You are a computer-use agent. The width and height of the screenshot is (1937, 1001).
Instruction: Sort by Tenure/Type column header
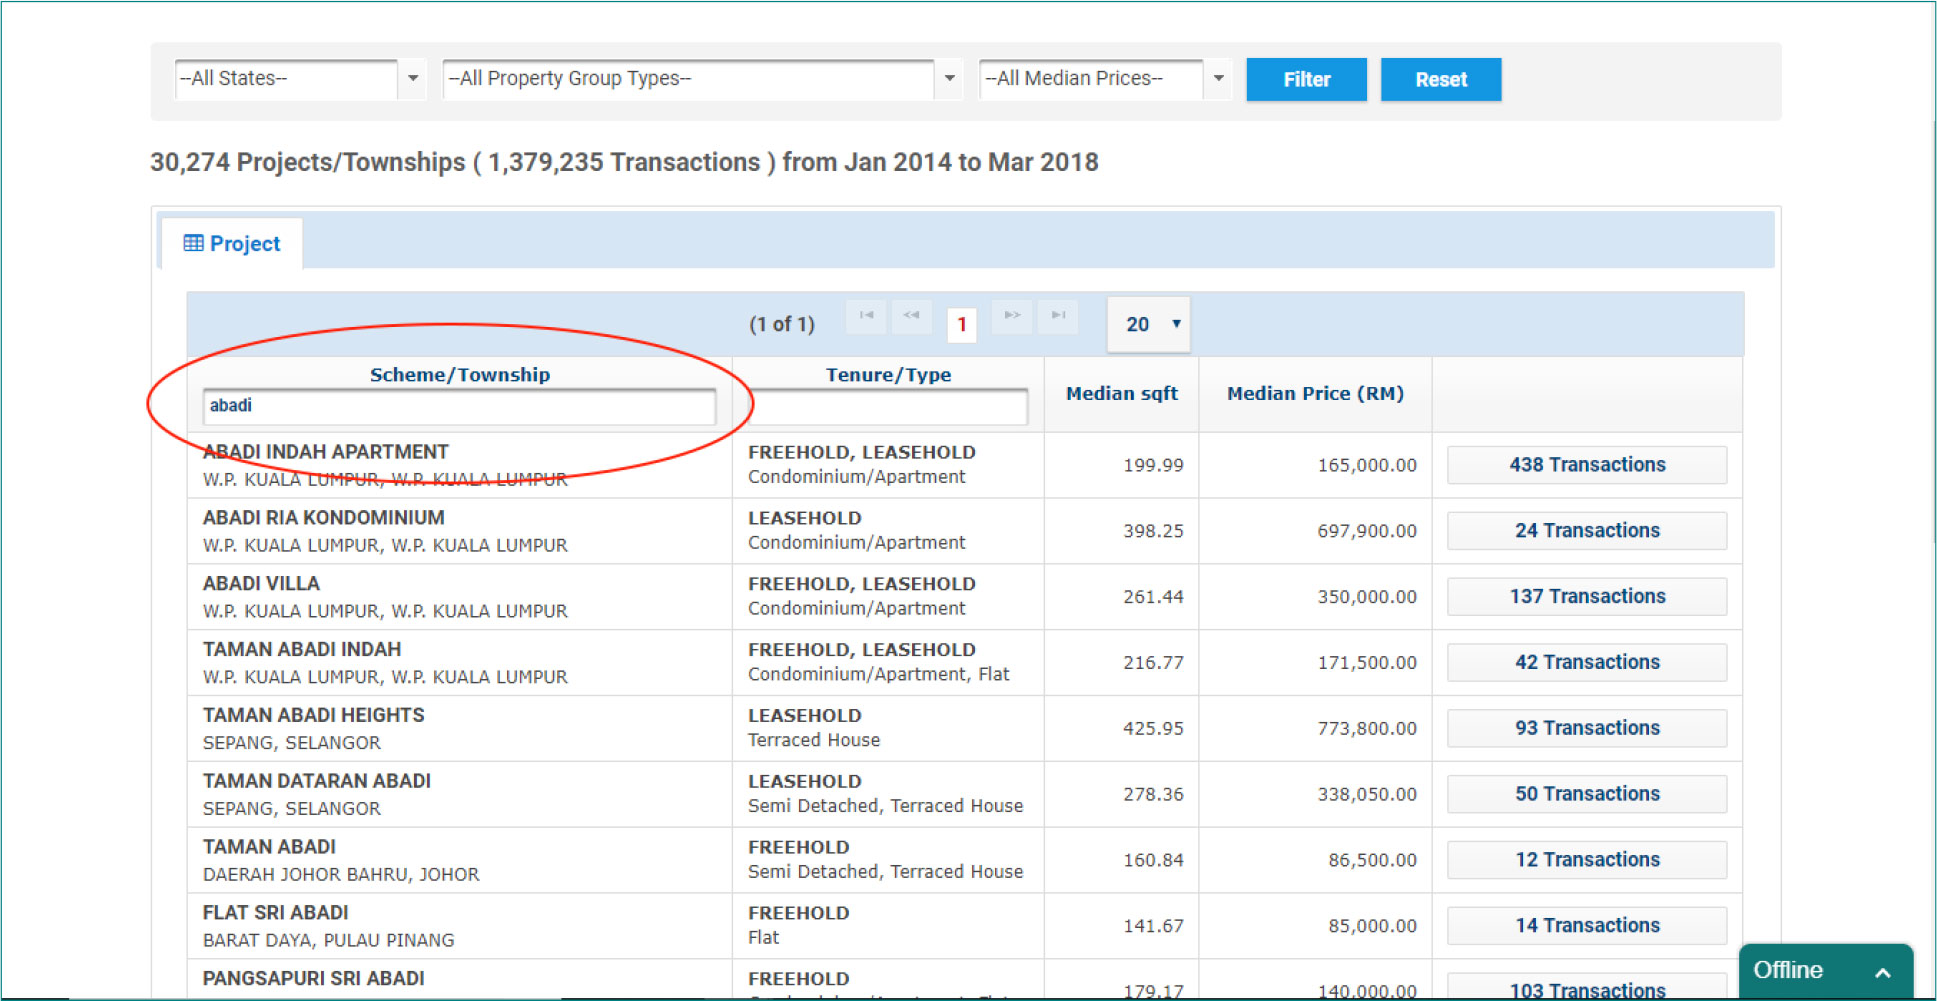coord(888,375)
